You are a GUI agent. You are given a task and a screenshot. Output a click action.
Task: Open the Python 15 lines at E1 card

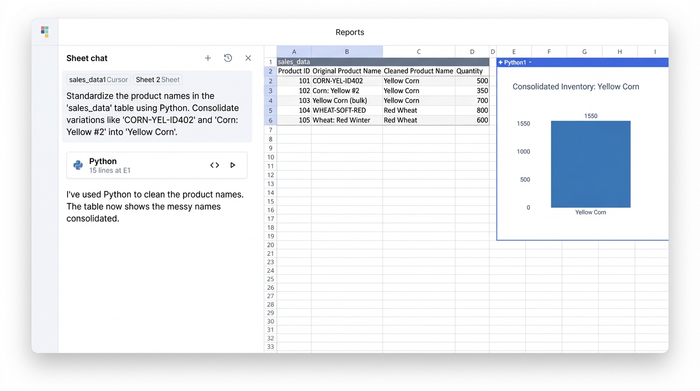157,165
